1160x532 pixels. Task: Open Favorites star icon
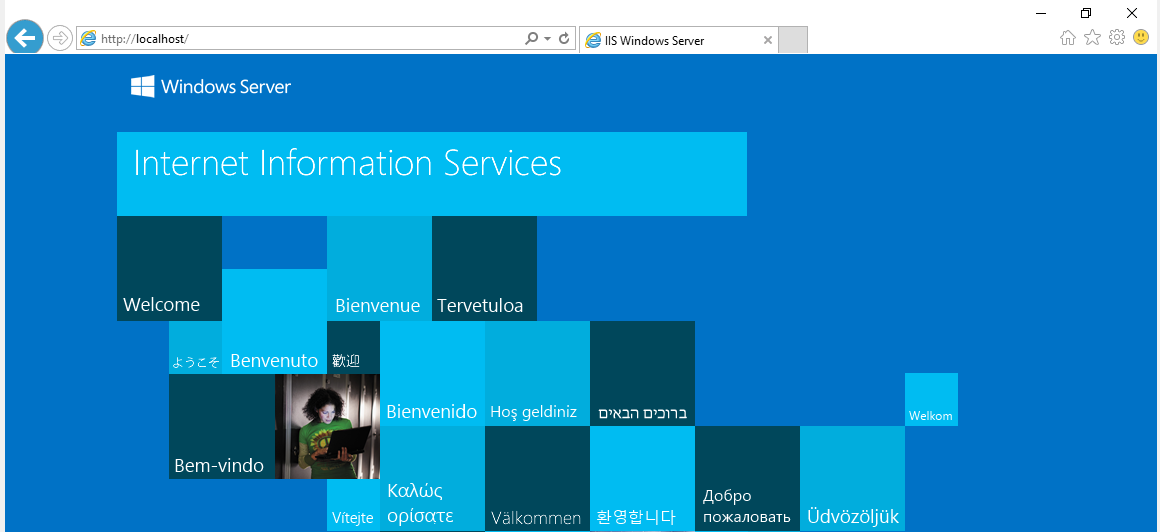(x=1092, y=38)
